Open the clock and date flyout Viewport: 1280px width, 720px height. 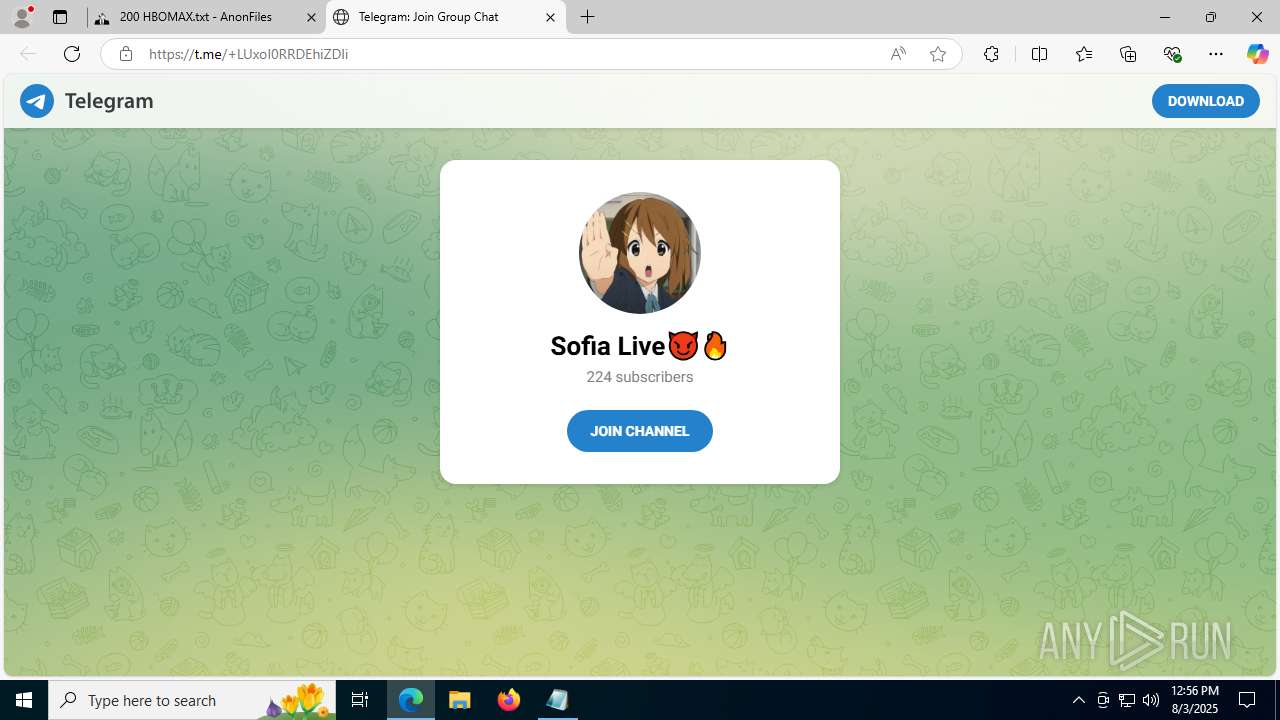pyautogui.click(x=1194, y=700)
